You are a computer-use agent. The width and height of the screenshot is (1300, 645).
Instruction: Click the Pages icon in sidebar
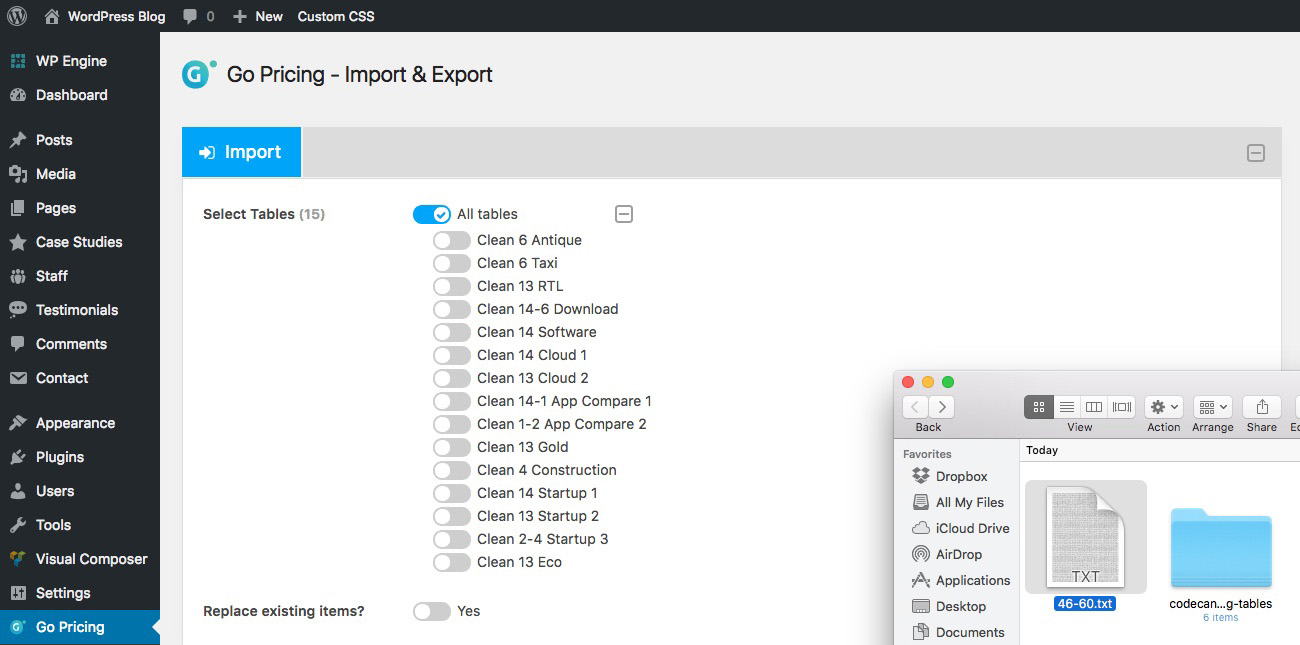(x=18, y=208)
